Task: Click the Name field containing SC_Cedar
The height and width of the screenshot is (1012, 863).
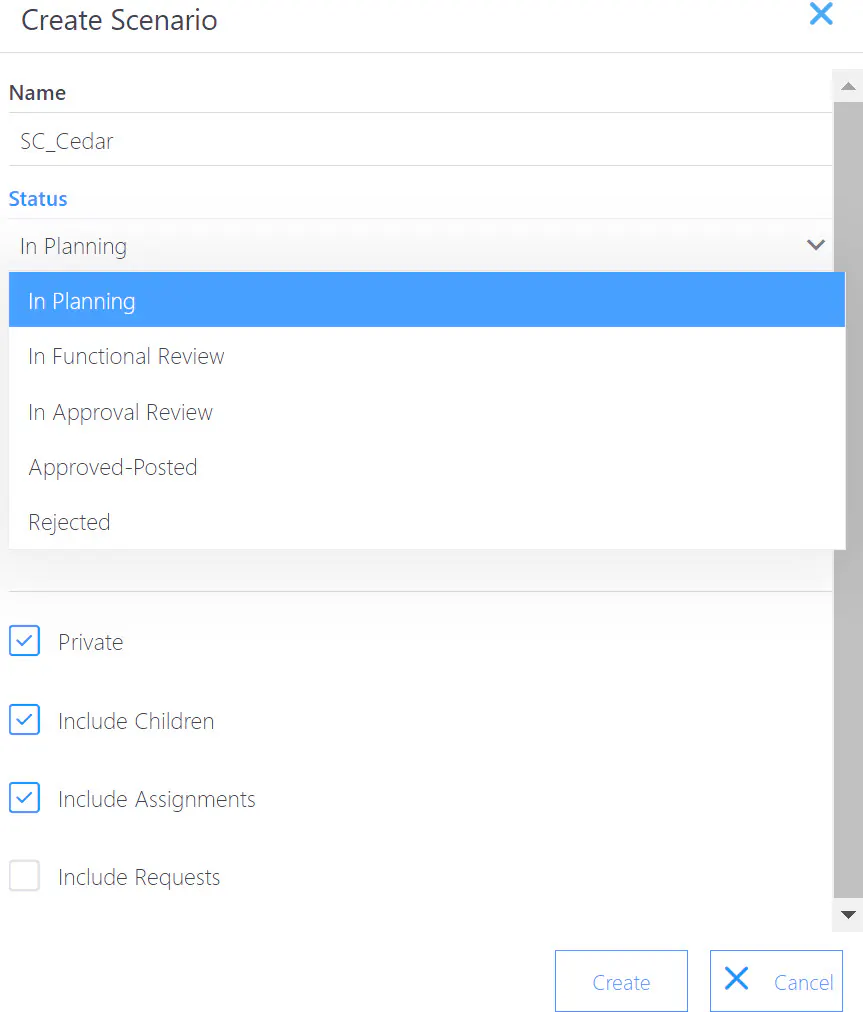Action: coord(420,141)
